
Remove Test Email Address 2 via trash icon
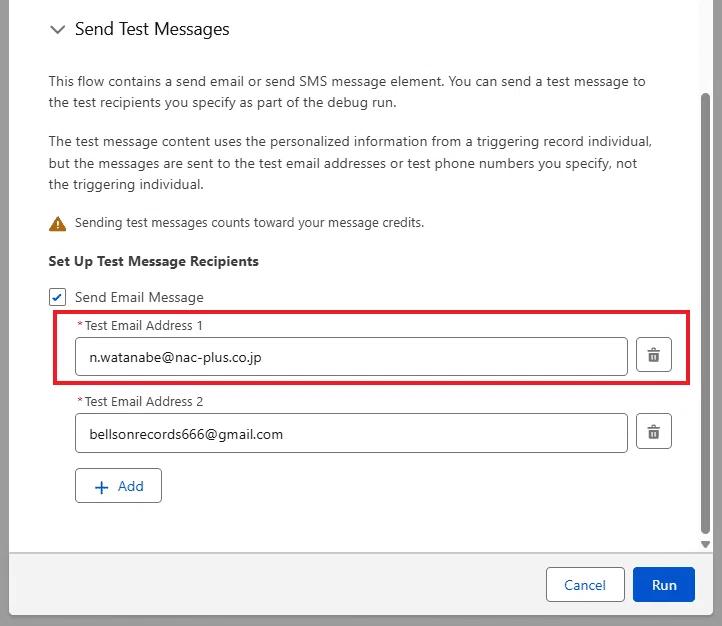[x=654, y=432]
